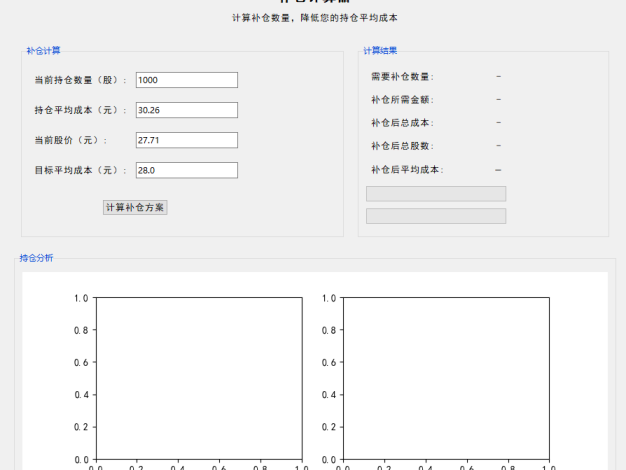Click inside the right empty chart
The image size is (626, 470).
point(445,378)
